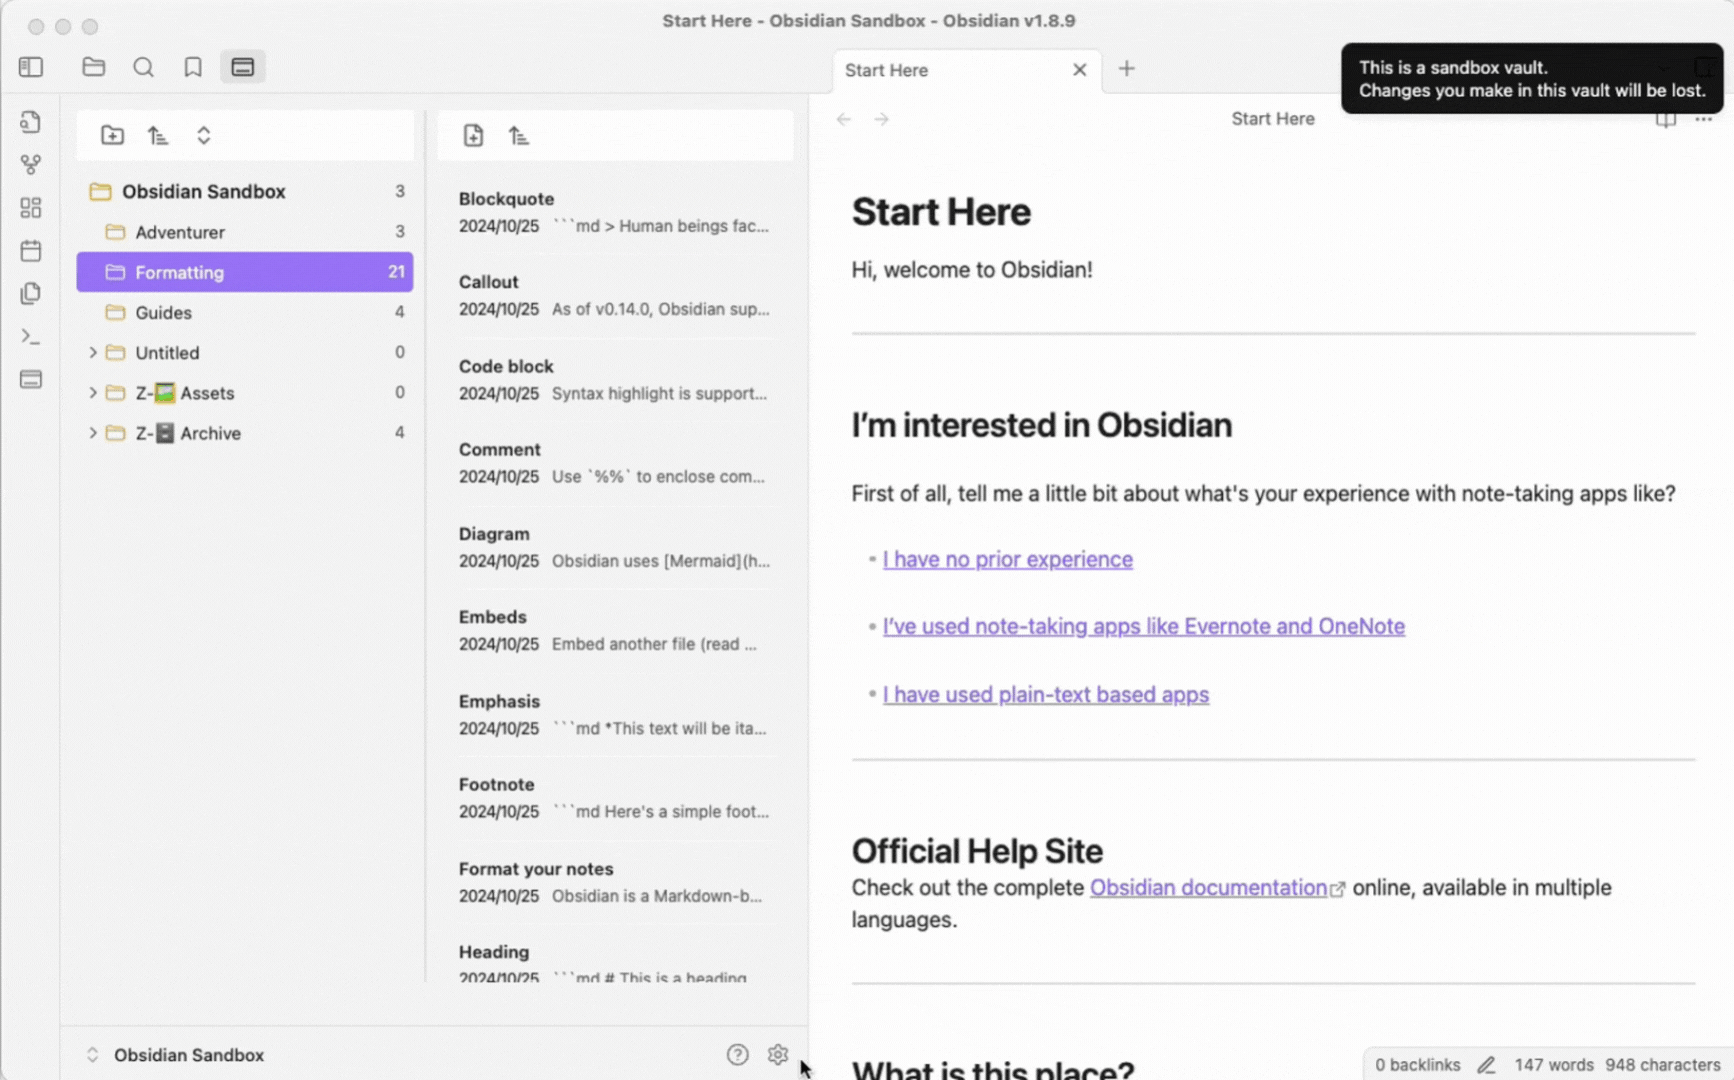Viewport: 1734px width, 1080px height.
Task: Select the Obsidian Sandbox root folder
Action: coord(245,191)
